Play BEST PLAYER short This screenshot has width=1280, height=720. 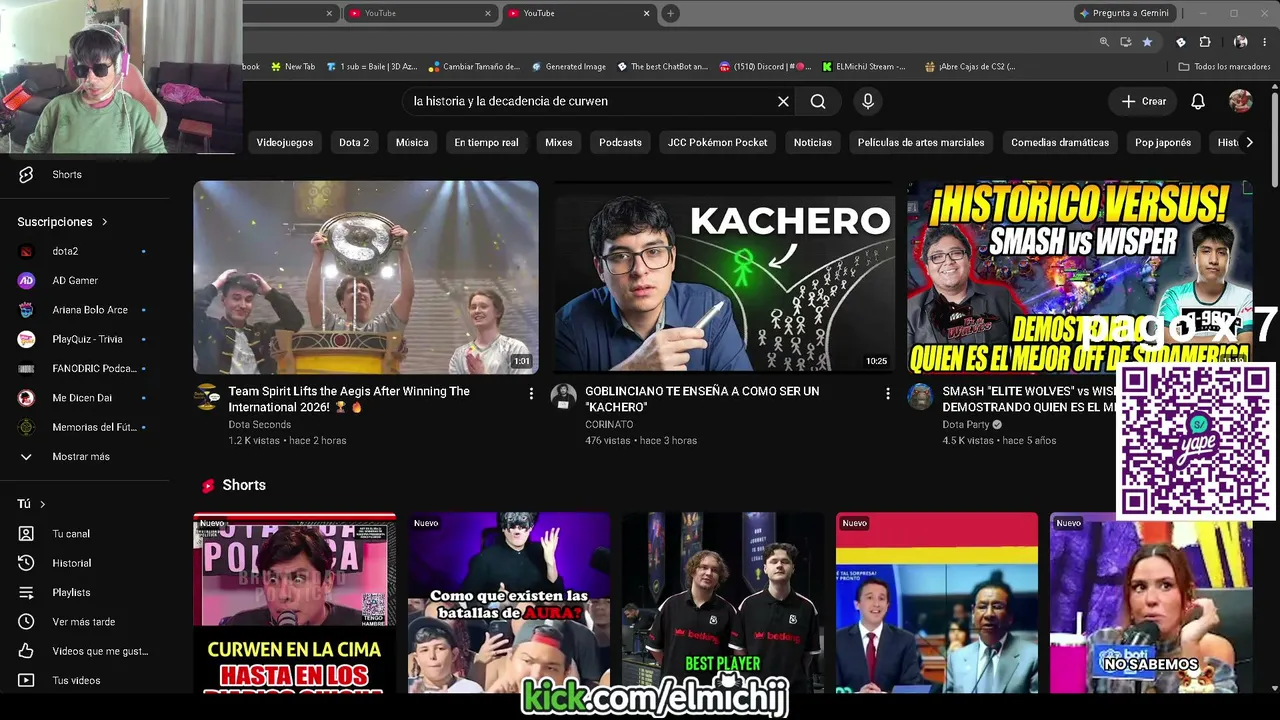(x=723, y=603)
